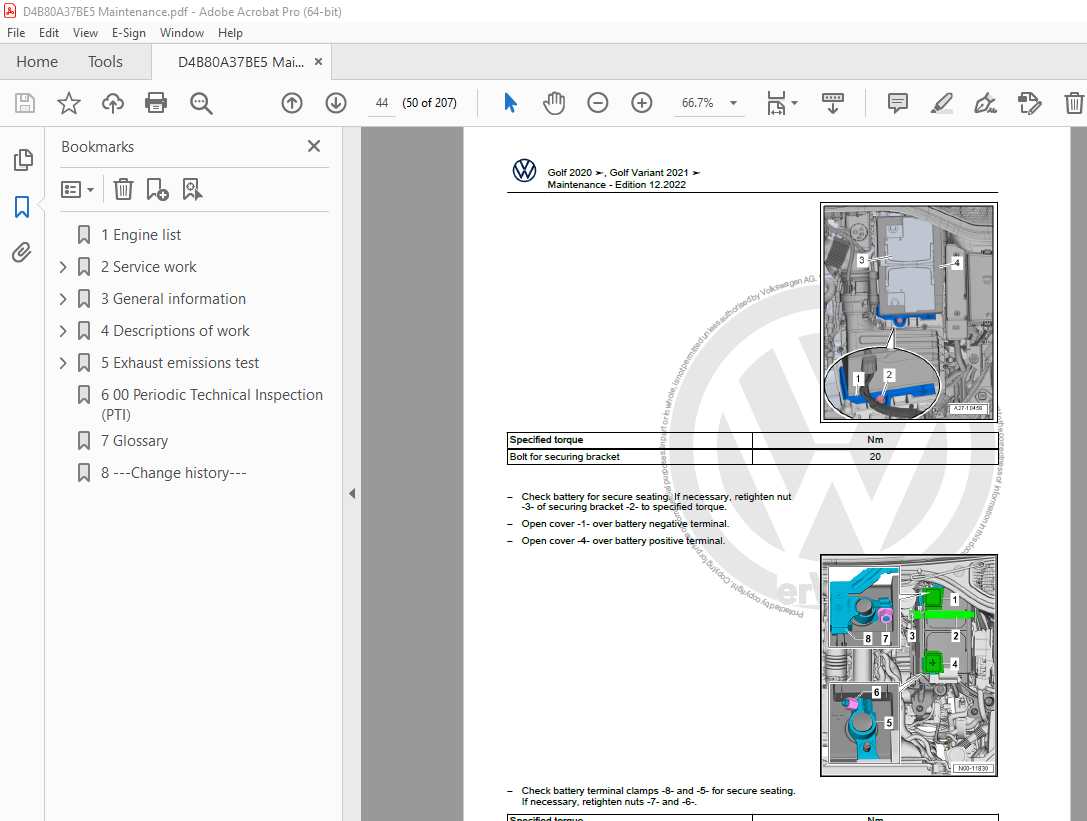Open bookmark 3 General information
This screenshot has width=1087, height=821.
click(173, 299)
